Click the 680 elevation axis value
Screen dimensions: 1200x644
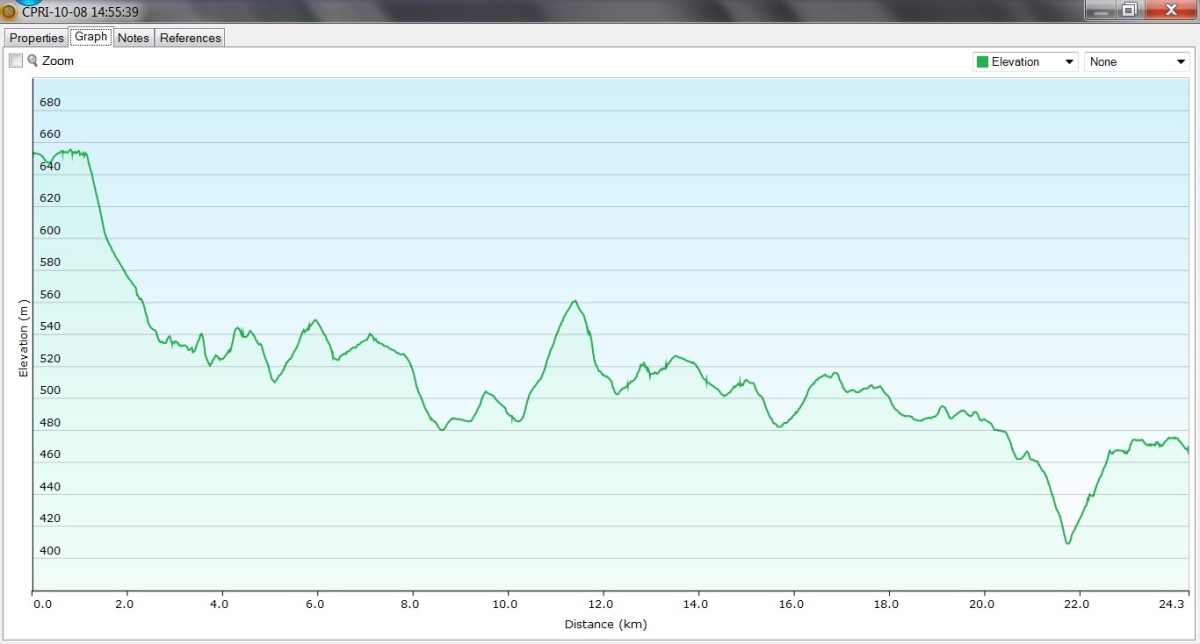[50, 103]
